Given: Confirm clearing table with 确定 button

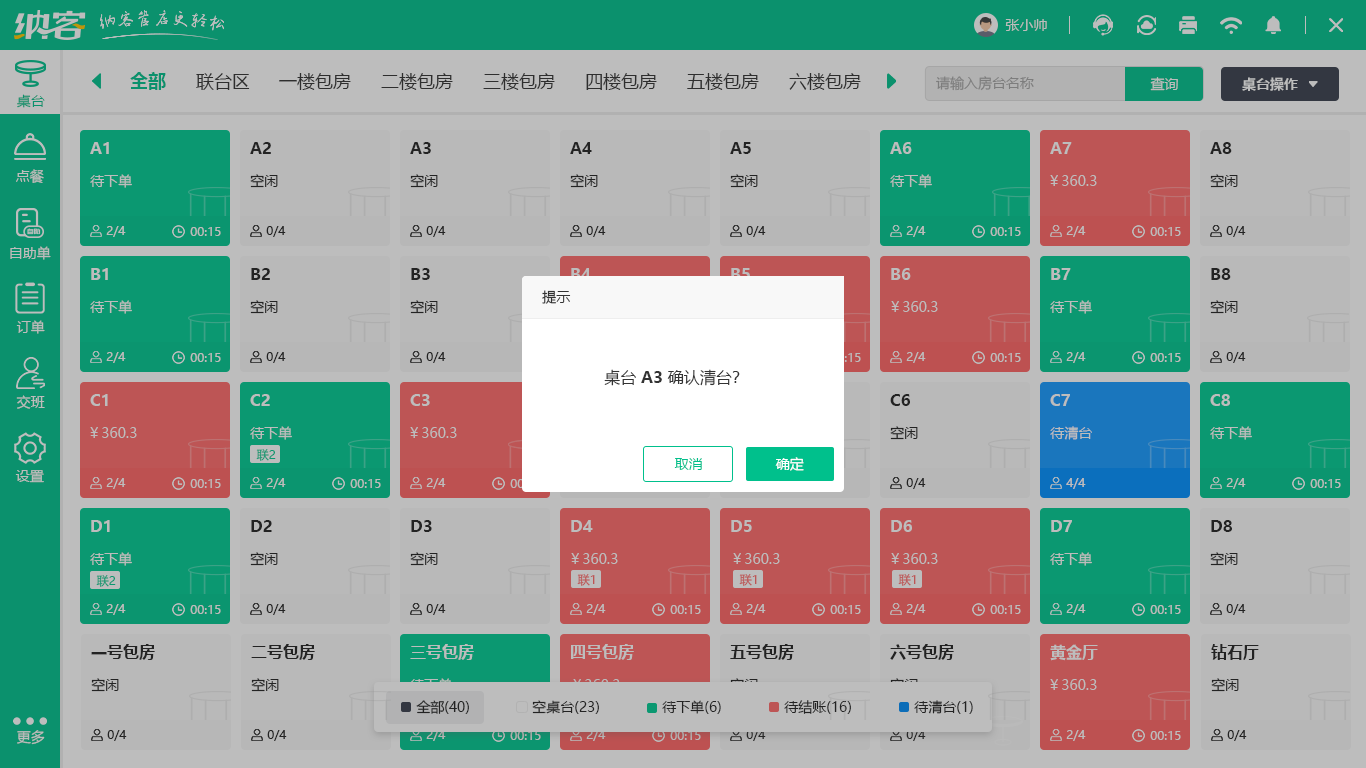Looking at the screenshot, I should point(789,464).
